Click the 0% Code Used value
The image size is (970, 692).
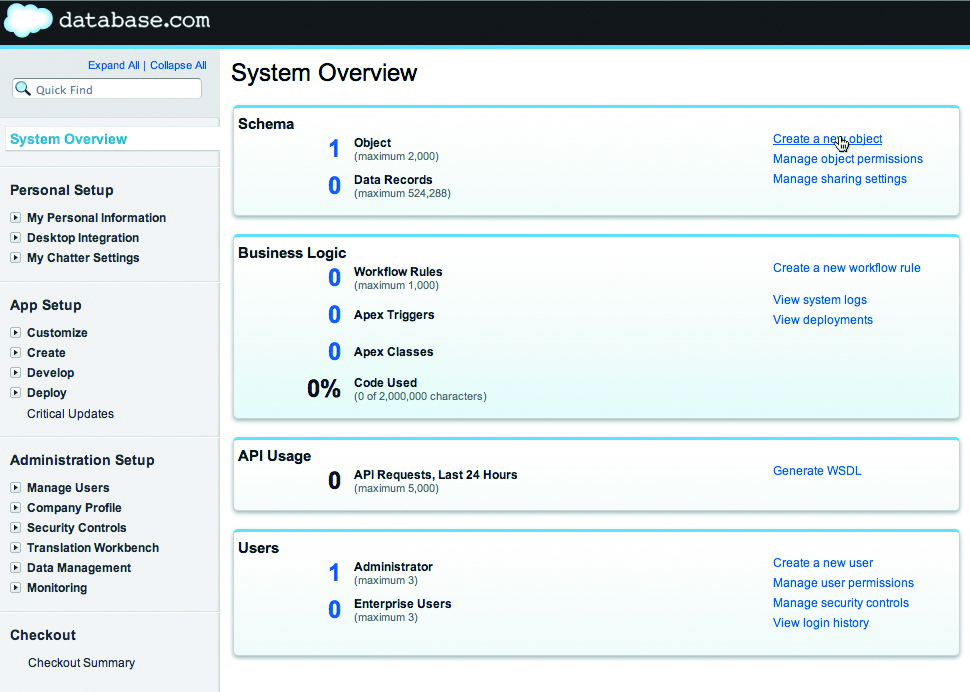[324, 389]
